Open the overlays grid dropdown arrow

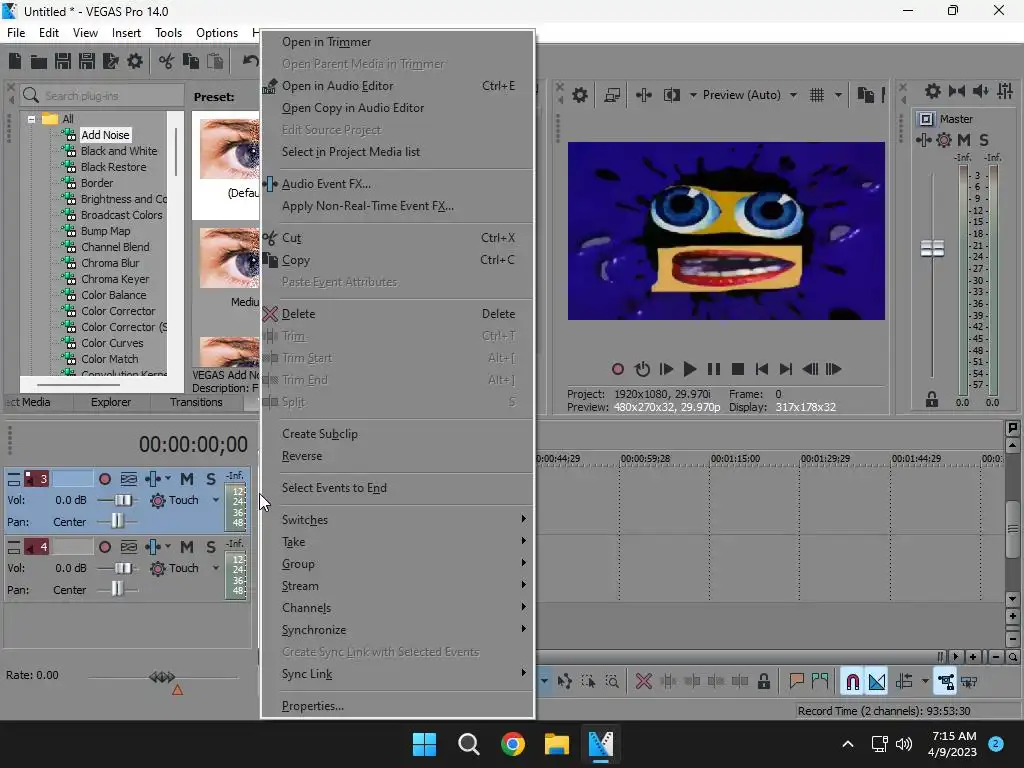click(838, 95)
